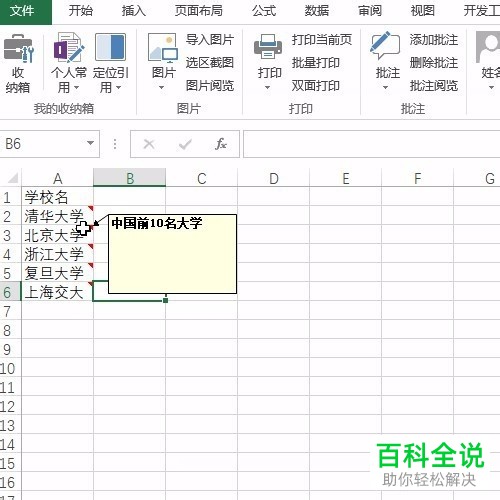This screenshot has height=500, width=500.
Task: Select row 10 header
Action: 11,368
